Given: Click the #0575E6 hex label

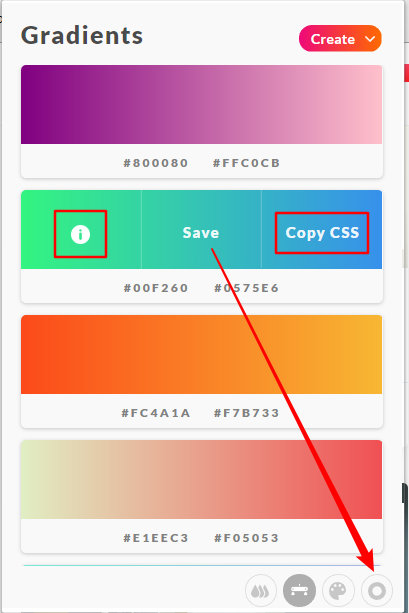Looking at the screenshot, I should coord(246,288).
